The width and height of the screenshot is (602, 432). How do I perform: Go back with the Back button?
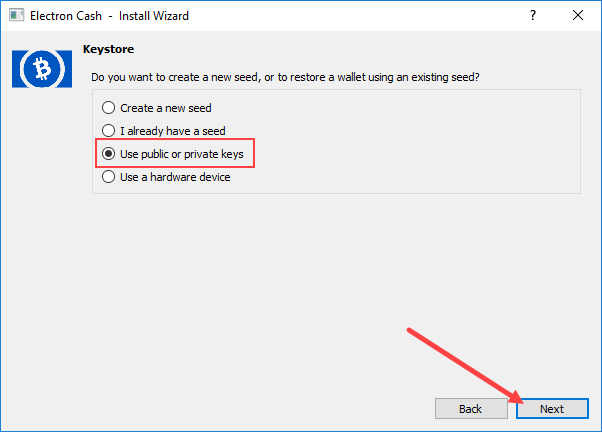(x=471, y=409)
